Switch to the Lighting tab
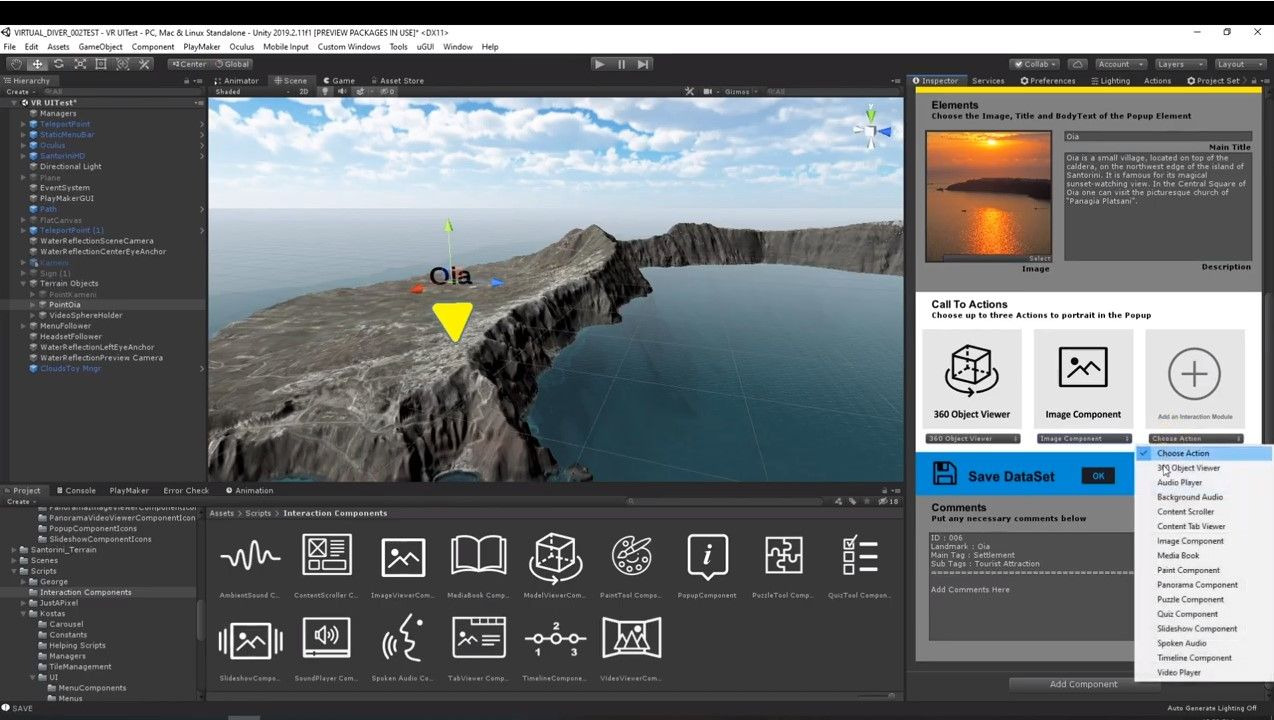The image size is (1274, 720). [x=1110, y=81]
